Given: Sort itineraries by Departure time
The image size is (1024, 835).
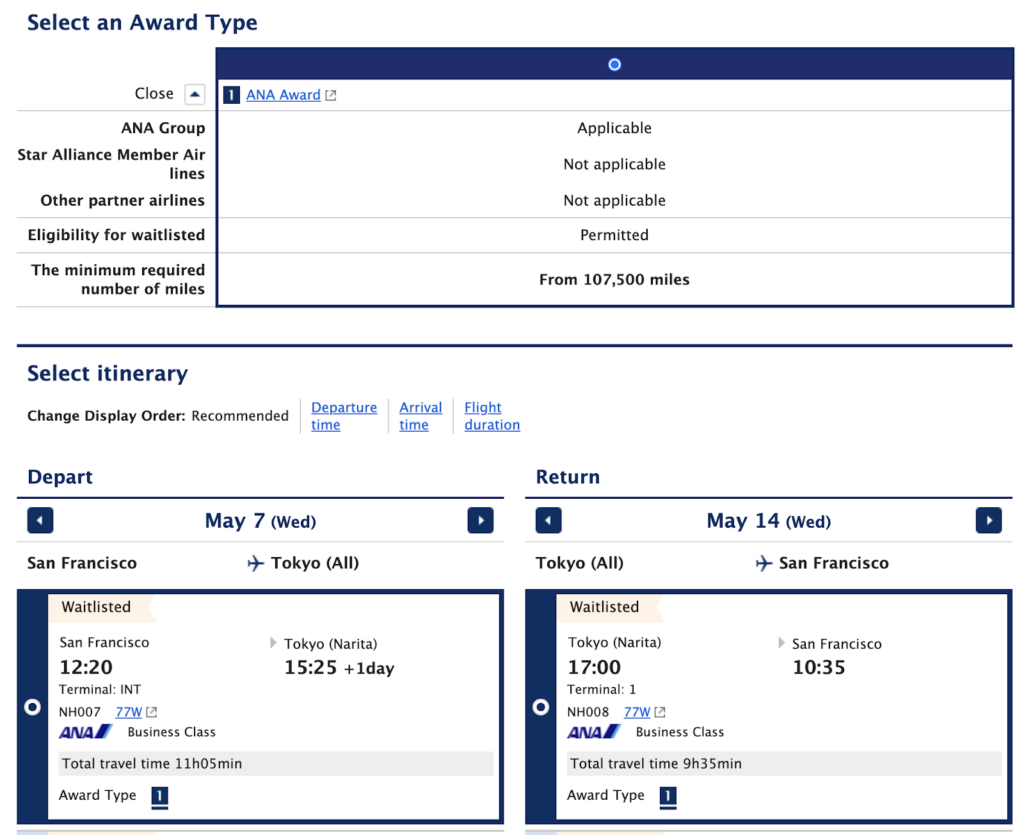Looking at the screenshot, I should tap(344, 416).
